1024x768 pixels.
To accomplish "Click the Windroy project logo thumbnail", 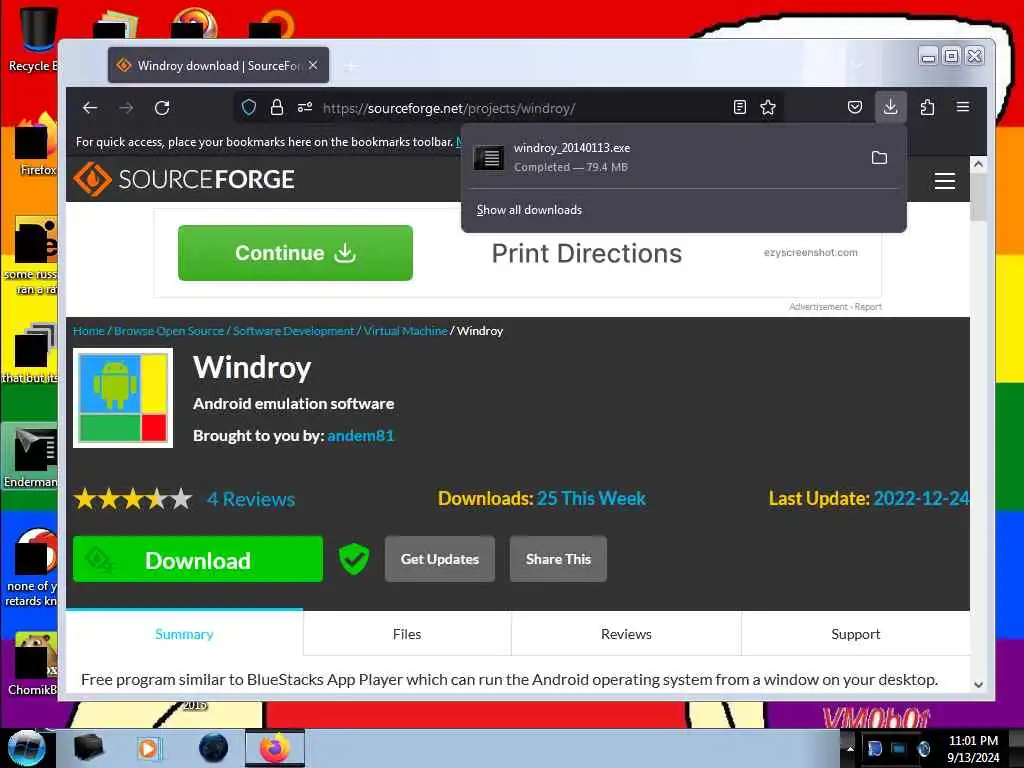I will (x=123, y=398).
